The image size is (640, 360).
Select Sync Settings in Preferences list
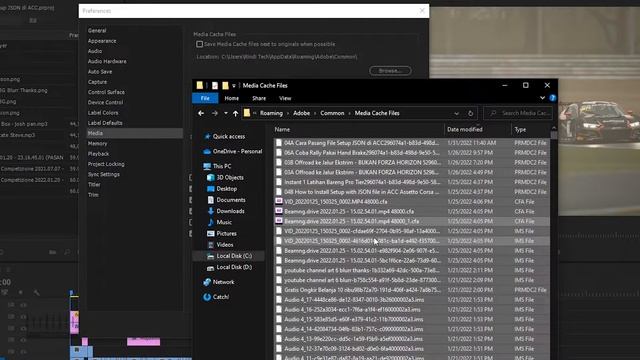point(104,174)
